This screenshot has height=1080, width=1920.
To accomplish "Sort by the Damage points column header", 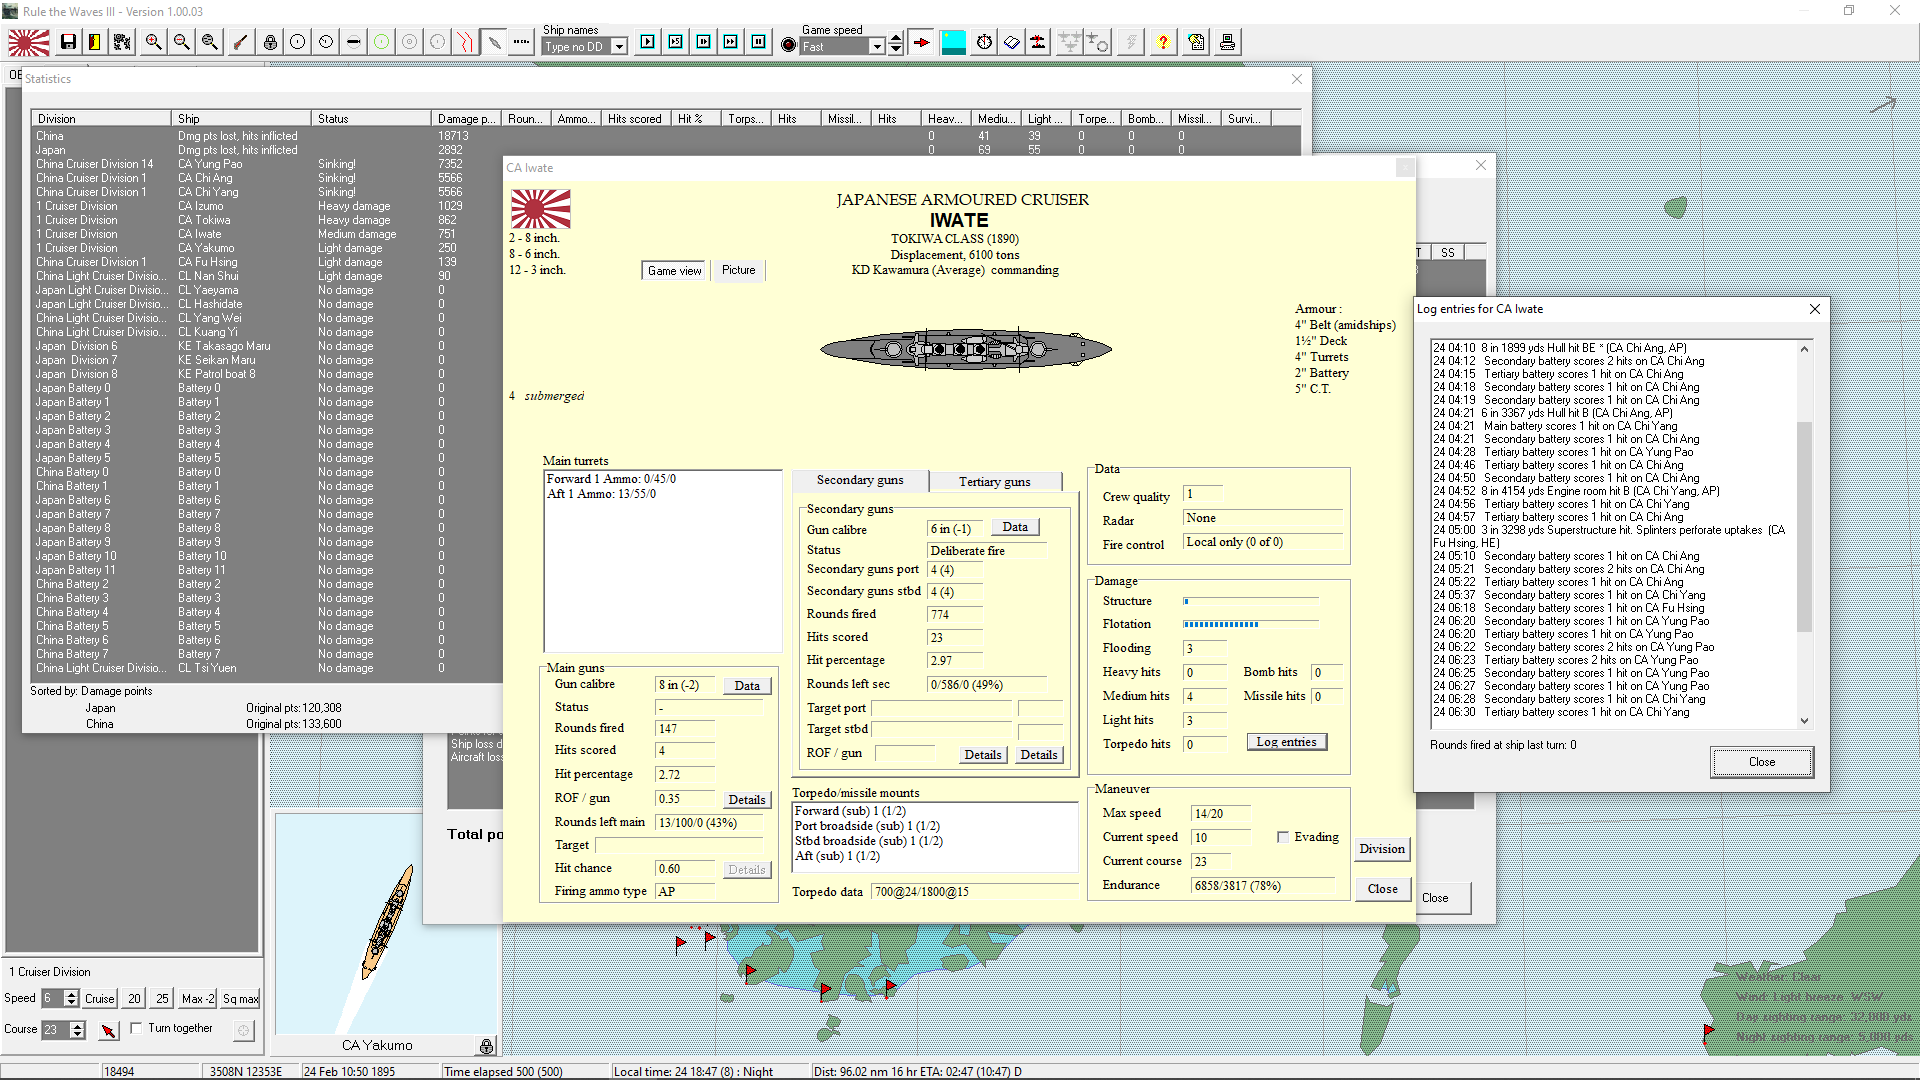I will 466,118.
